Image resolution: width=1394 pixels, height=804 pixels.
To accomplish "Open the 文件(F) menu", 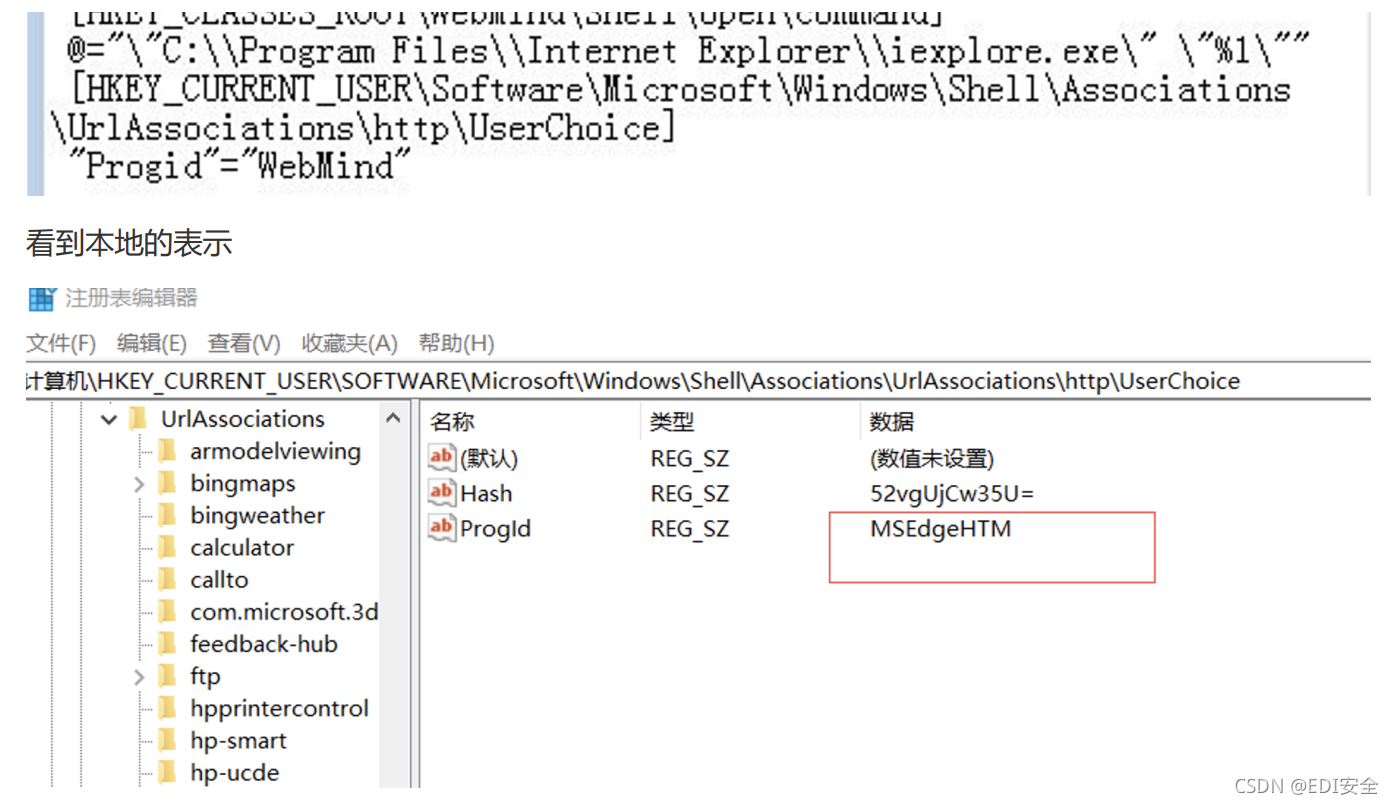I will pyautogui.click(x=61, y=343).
